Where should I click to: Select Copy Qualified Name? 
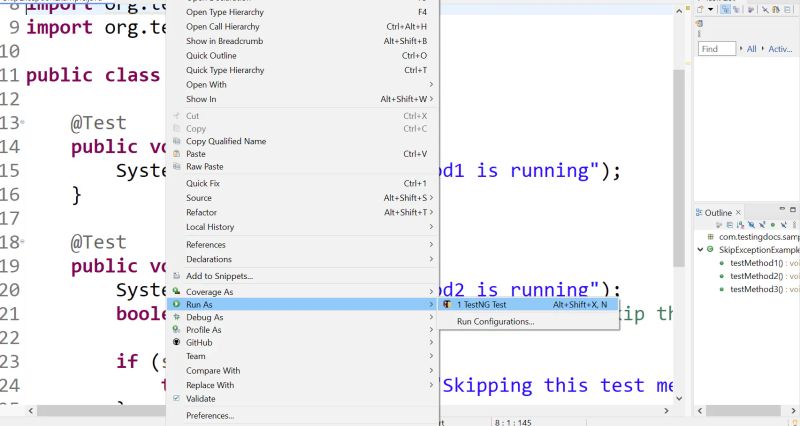click(x=303, y=141)
